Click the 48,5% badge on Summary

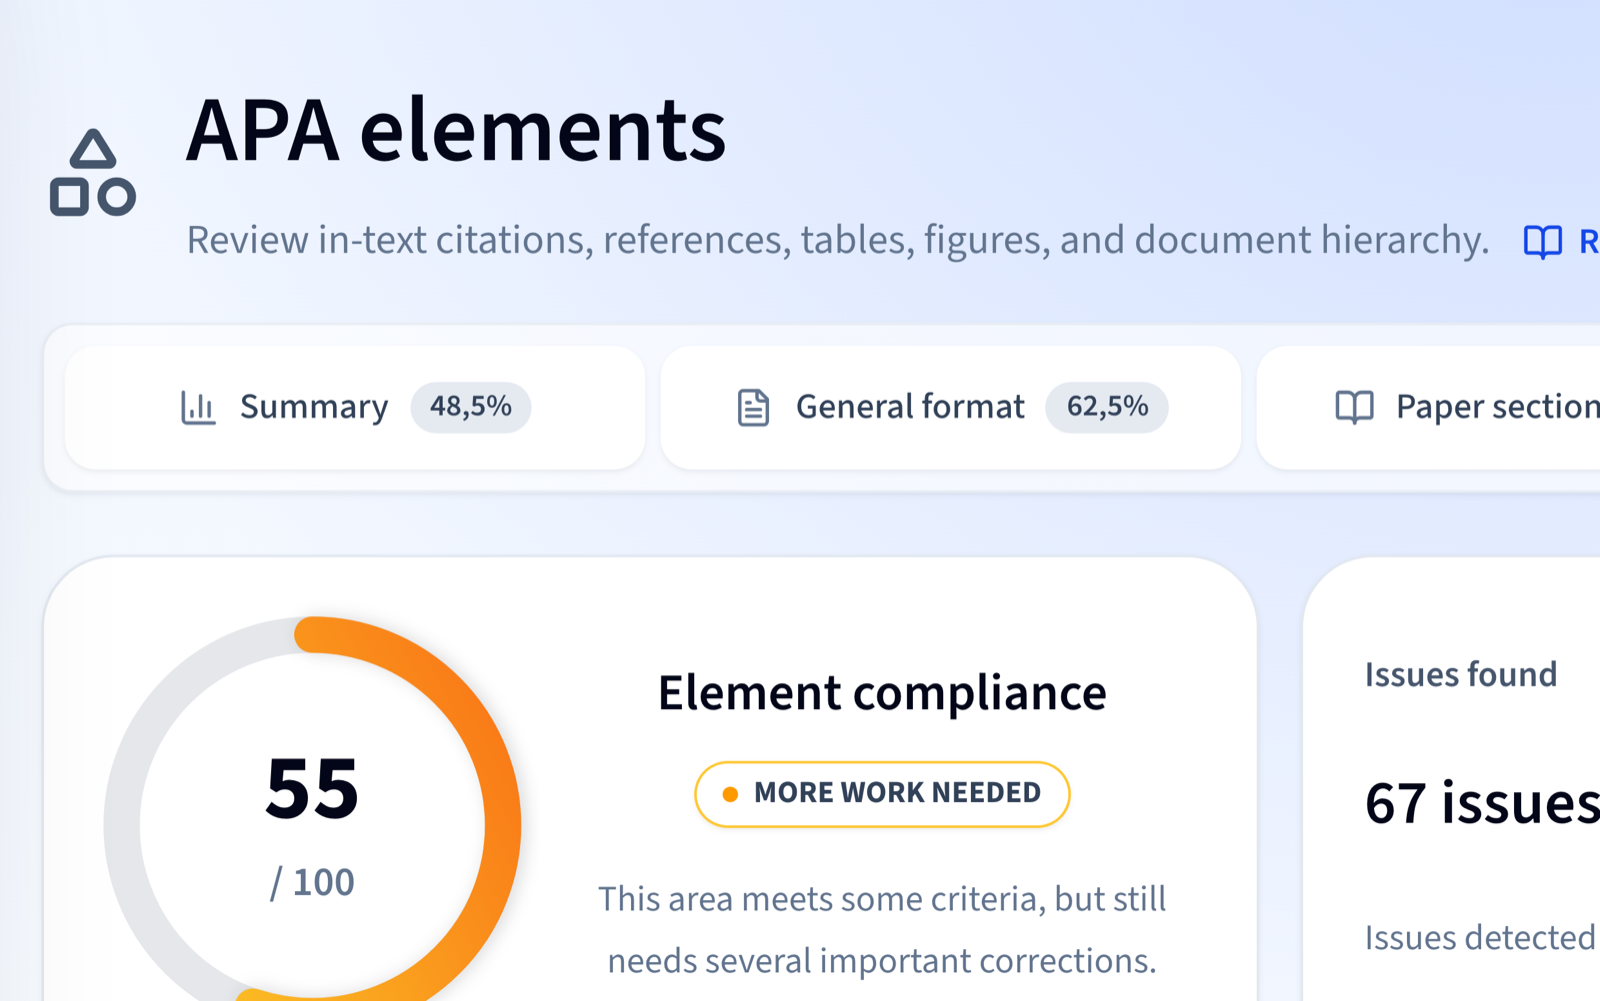[471, 407]
